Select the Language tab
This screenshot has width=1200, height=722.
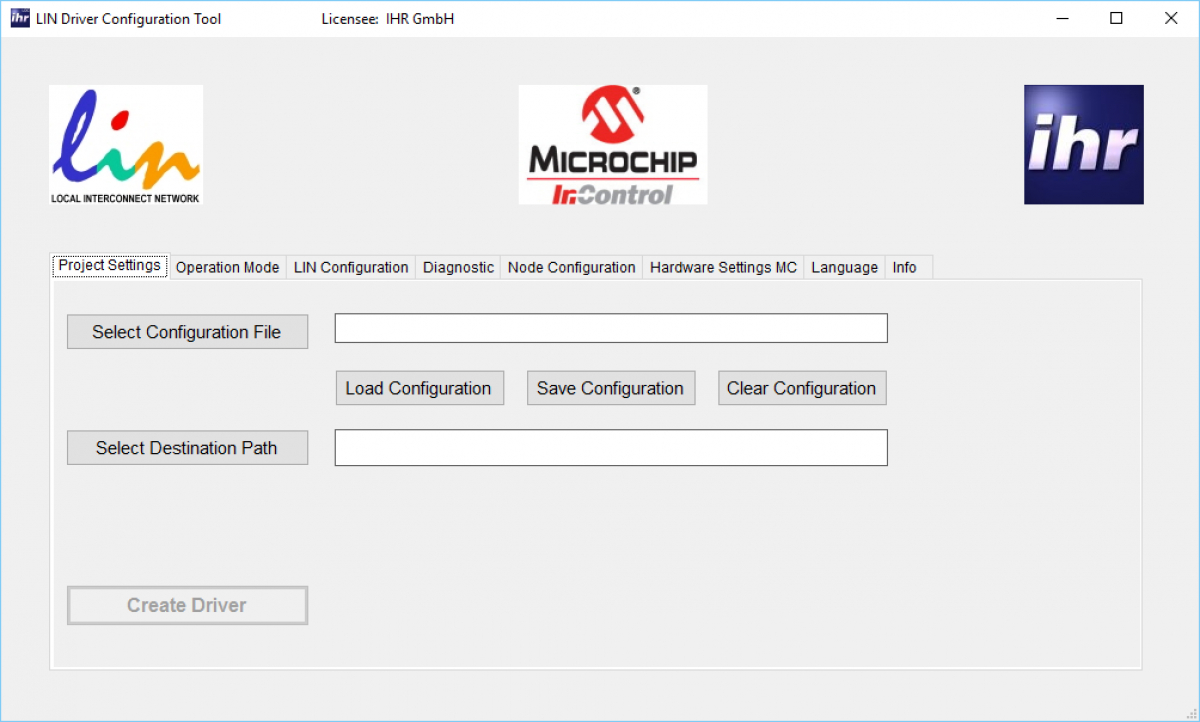point(844,267)
